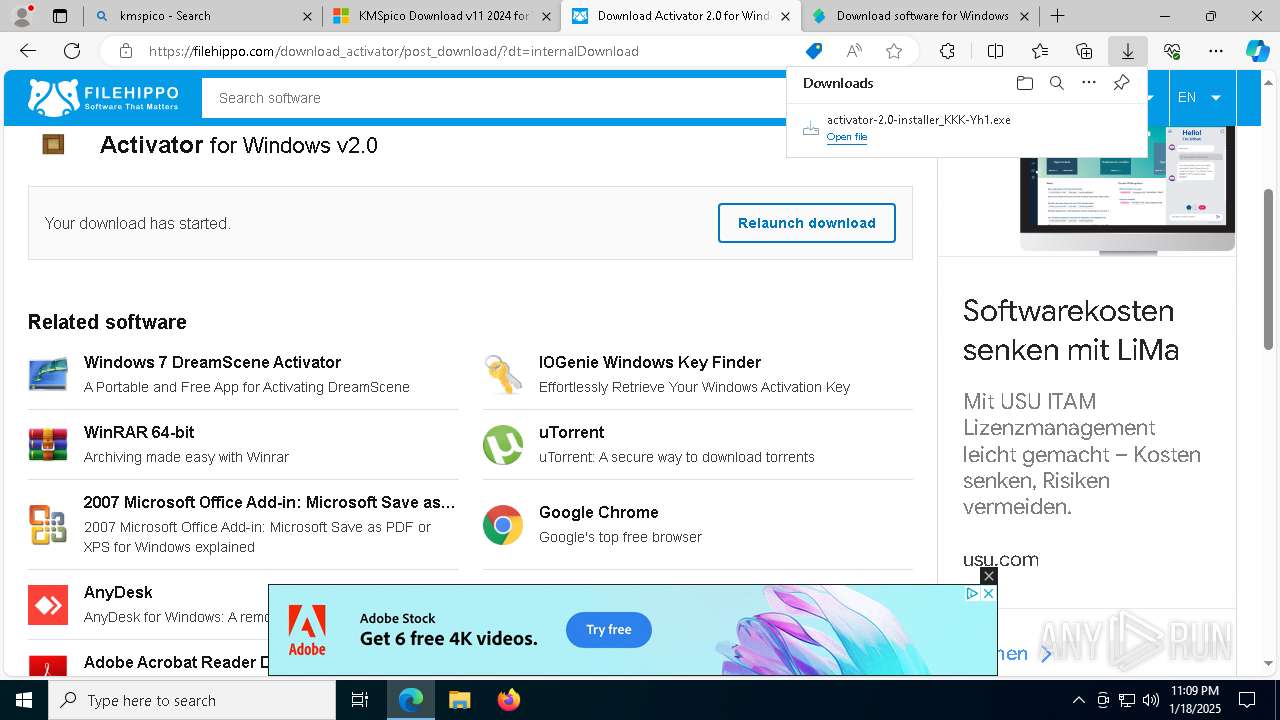View site information lock icon
Image resolution: width=1280 pixels, height=720 pixels.
click(126, 51)
